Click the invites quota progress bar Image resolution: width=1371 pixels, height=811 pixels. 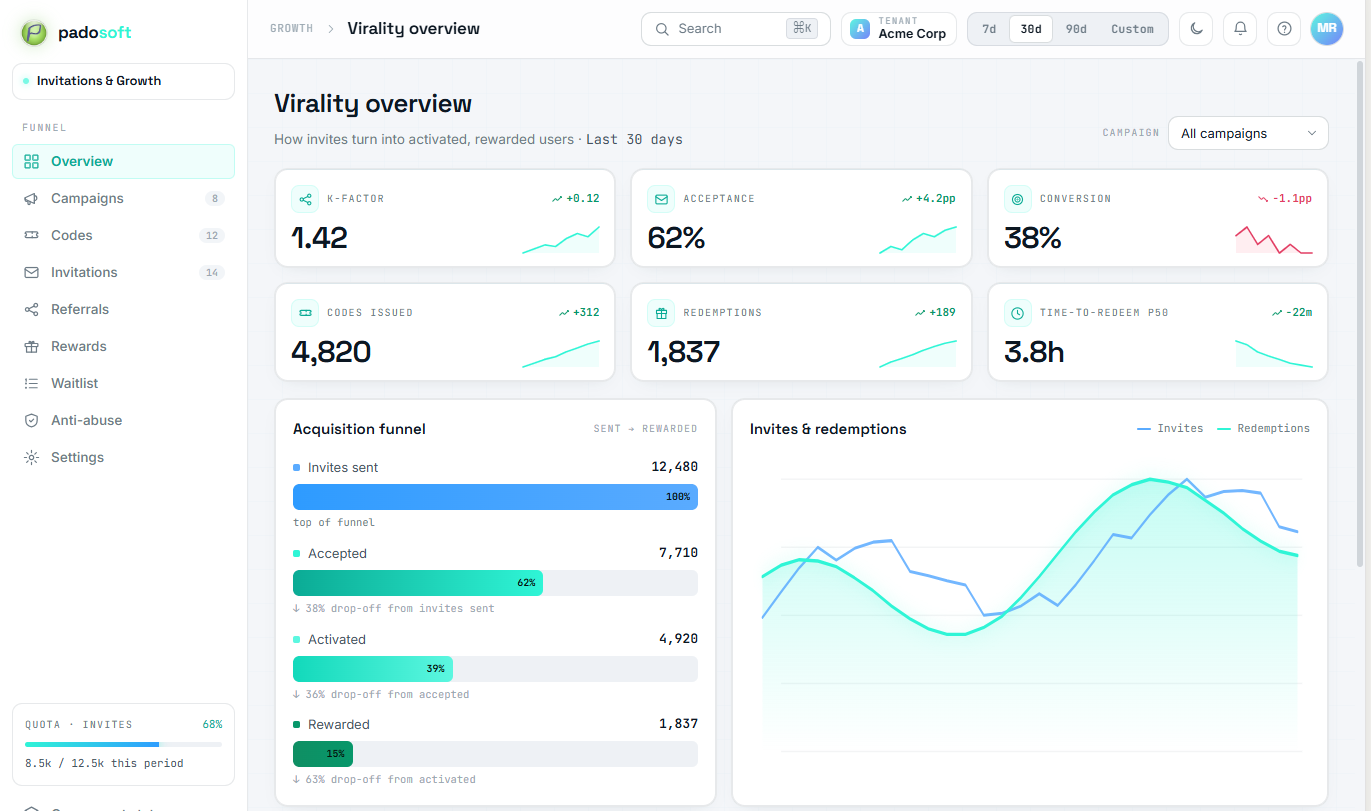click(123, 744)
